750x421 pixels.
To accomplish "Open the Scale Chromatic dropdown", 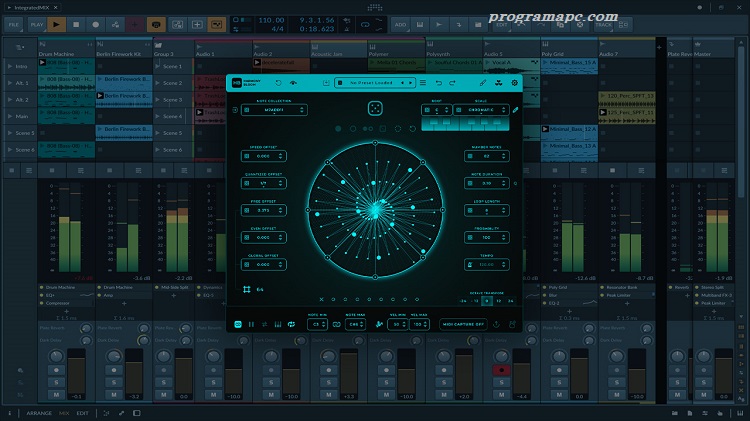I will pos(481,110).
